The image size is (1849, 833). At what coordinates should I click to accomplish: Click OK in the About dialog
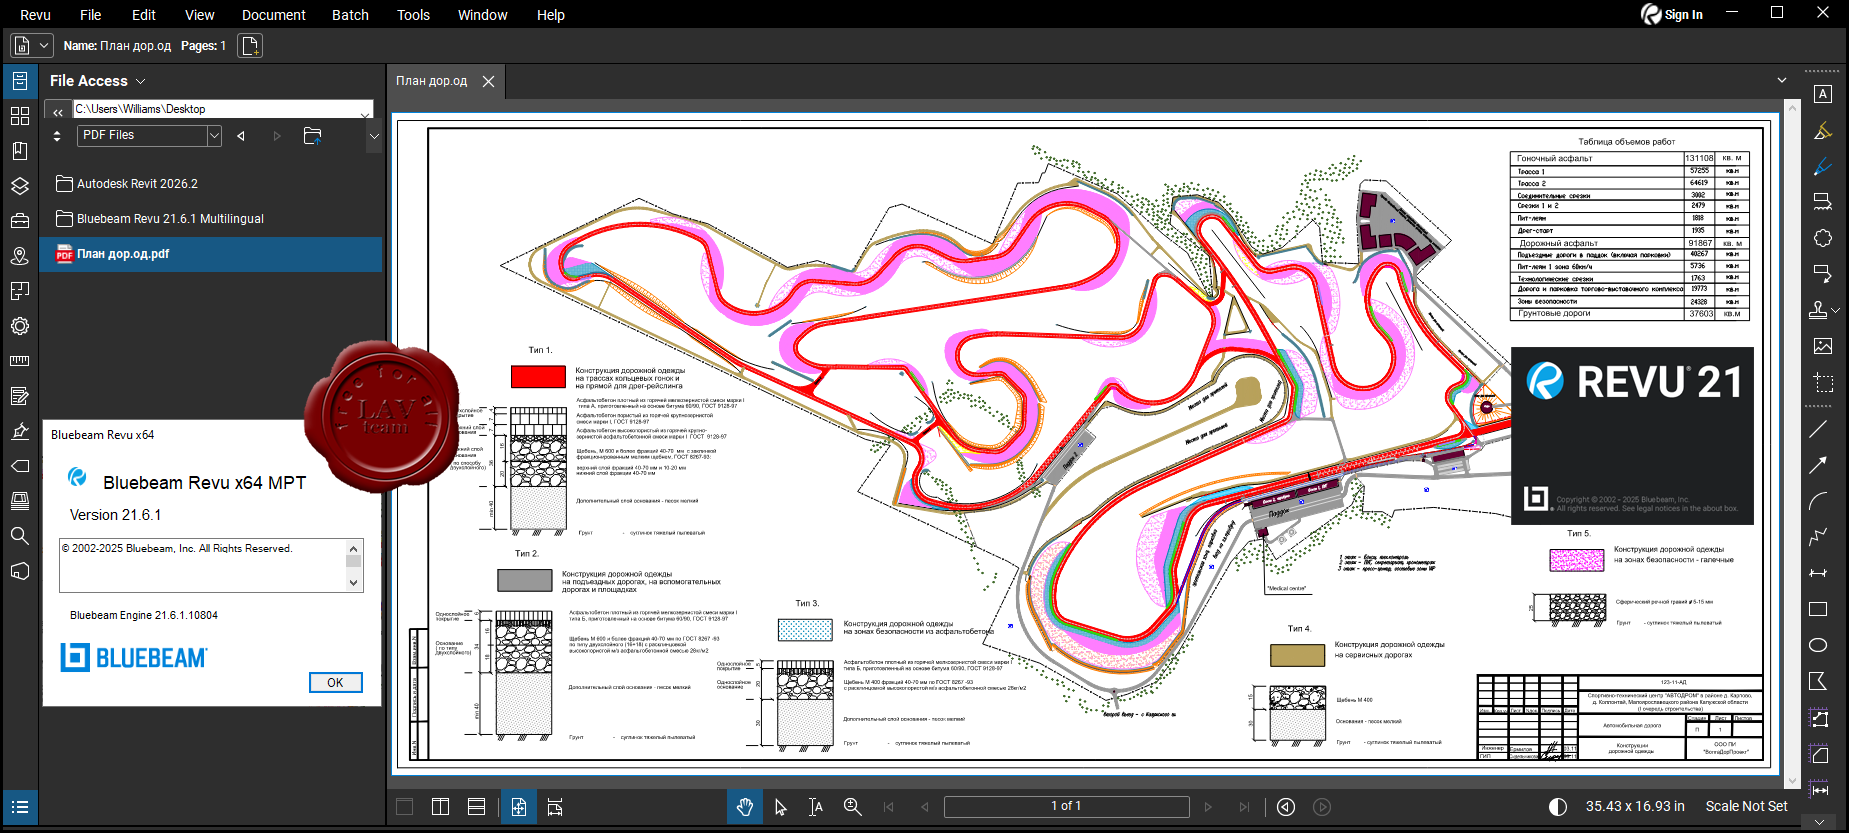coord(335,683)
